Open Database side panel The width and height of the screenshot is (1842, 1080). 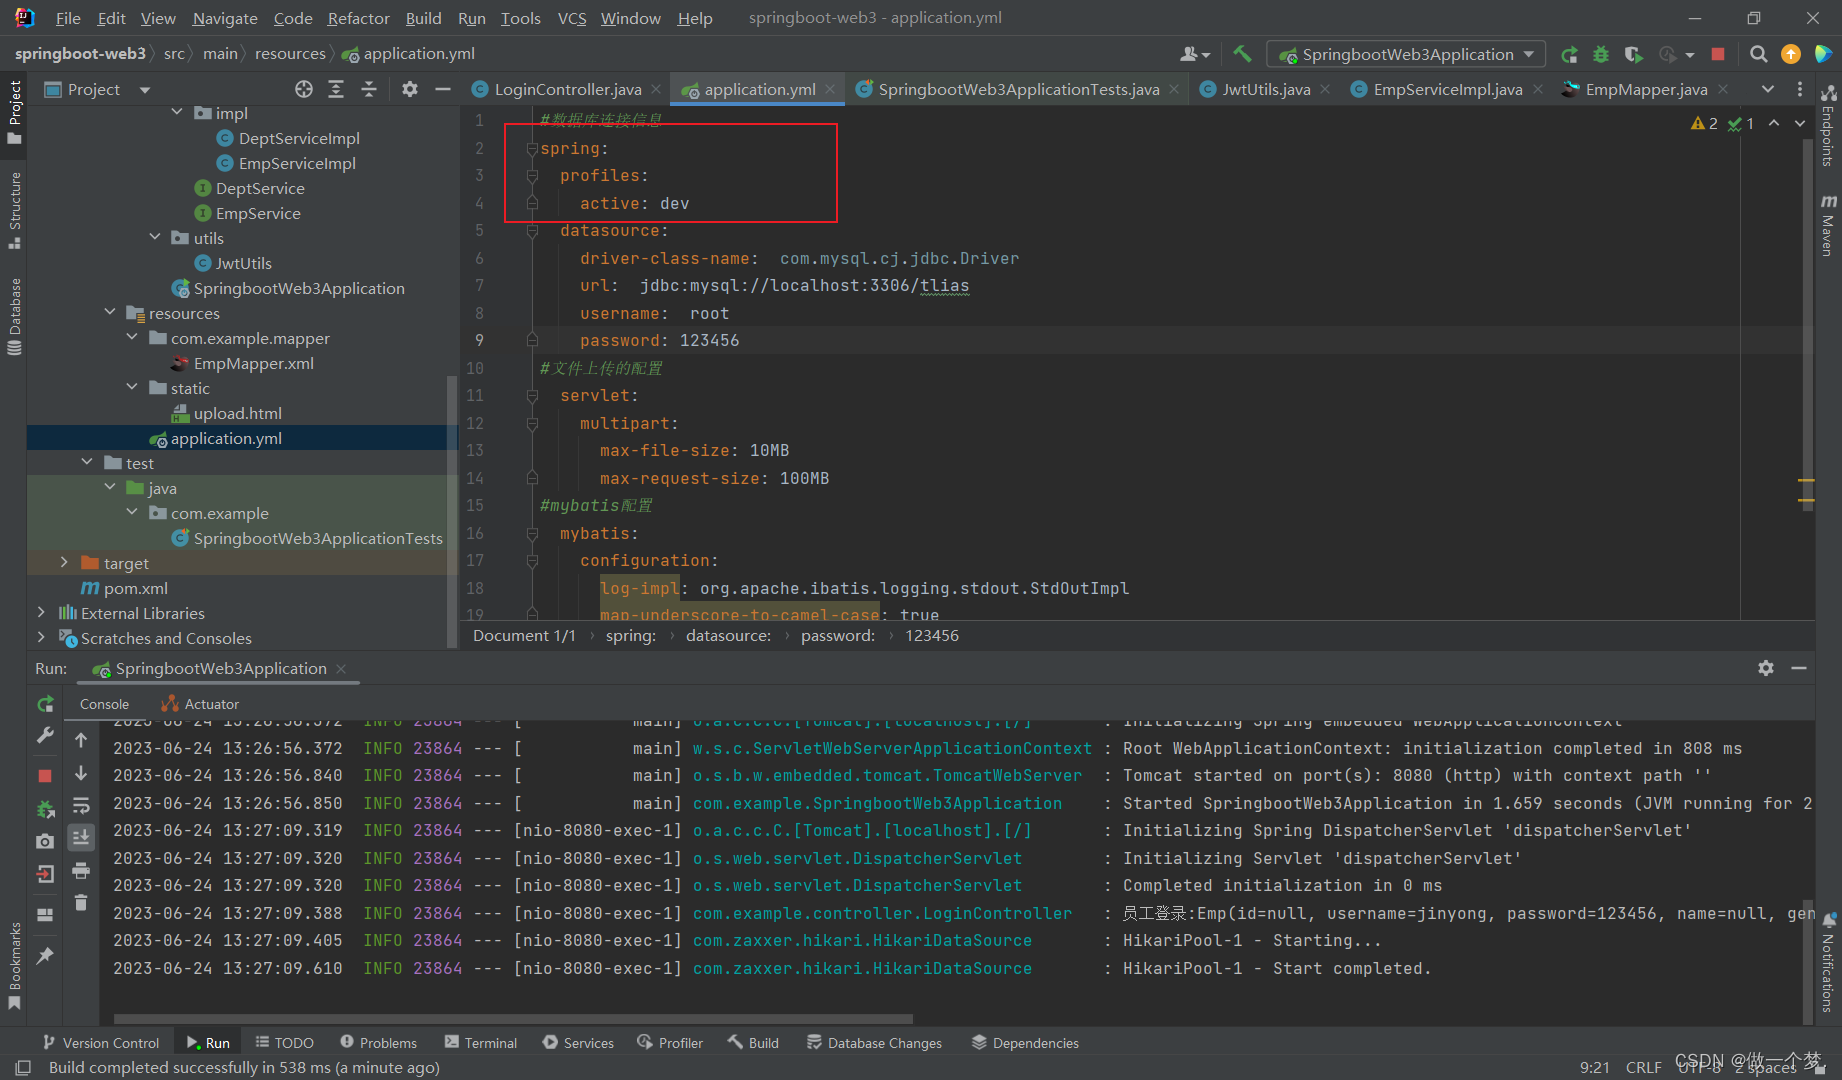point(14,317)
